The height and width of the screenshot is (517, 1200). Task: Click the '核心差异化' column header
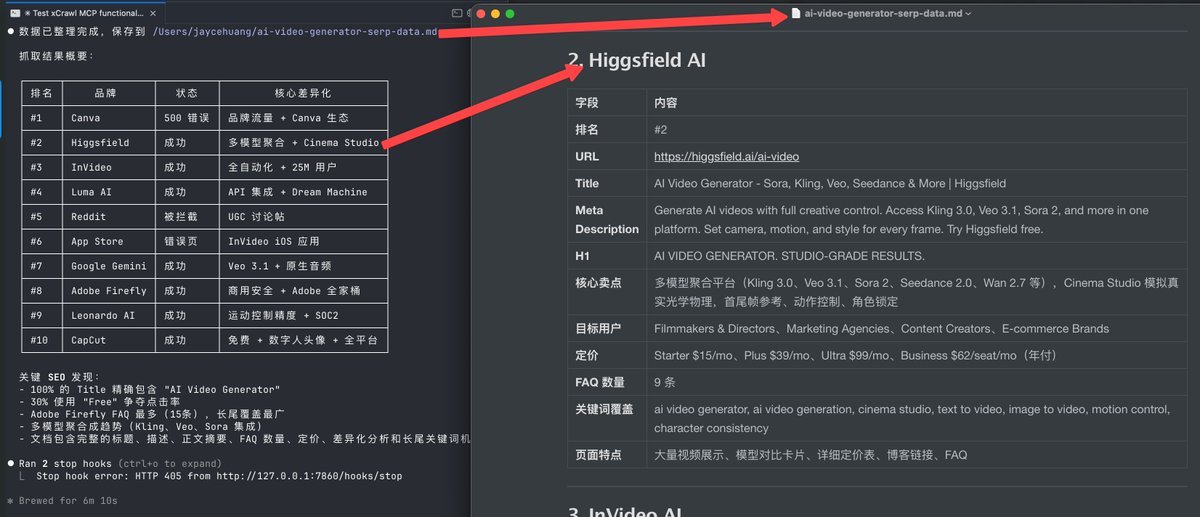point(303,93)
